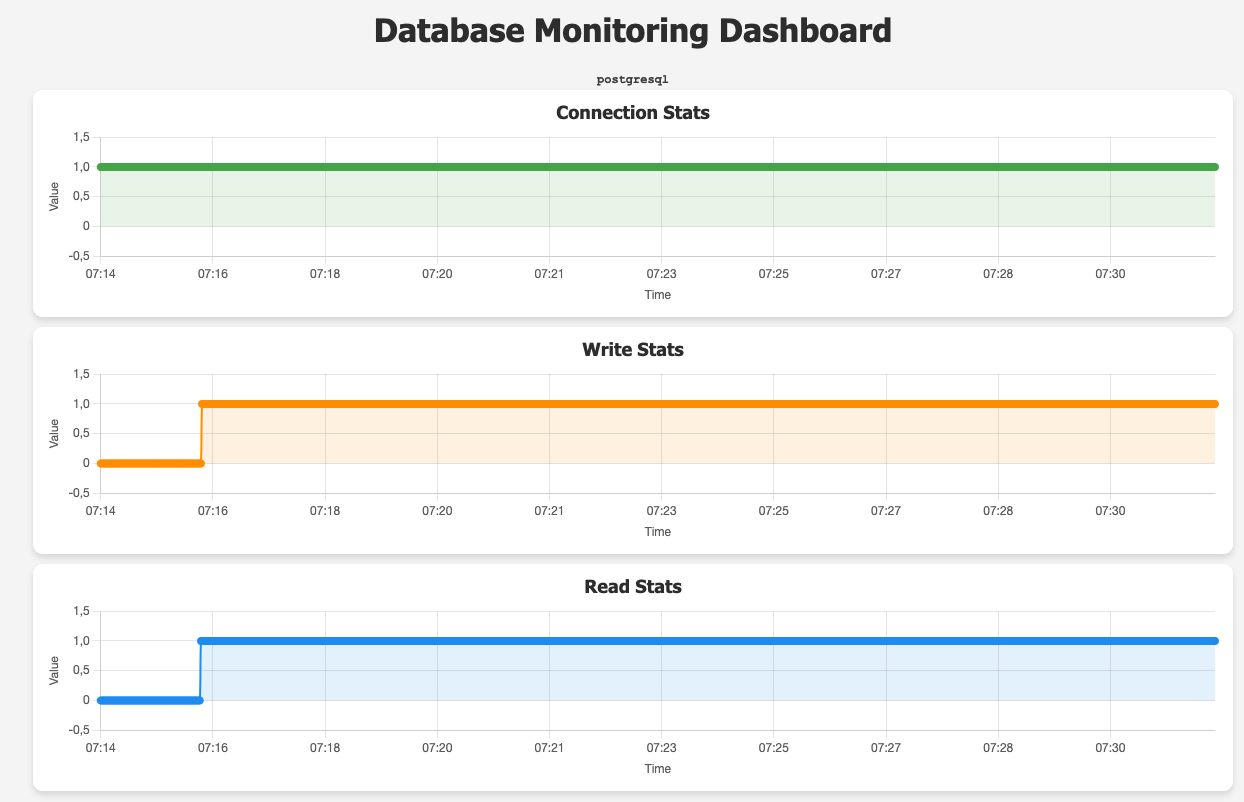Open the postgresql database selector label

(x=632, y=79)
